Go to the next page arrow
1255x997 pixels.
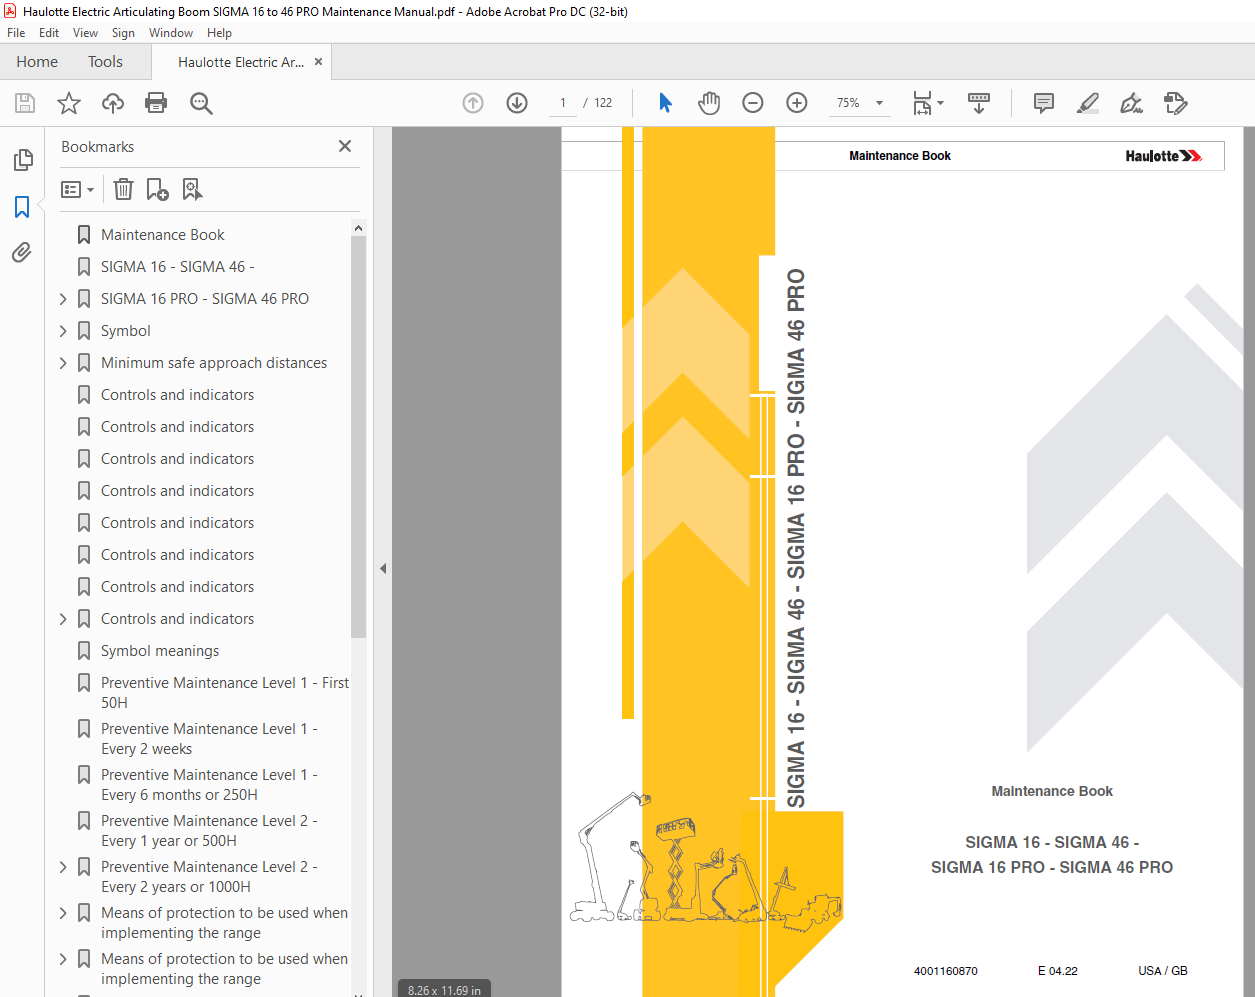[517, 103]
